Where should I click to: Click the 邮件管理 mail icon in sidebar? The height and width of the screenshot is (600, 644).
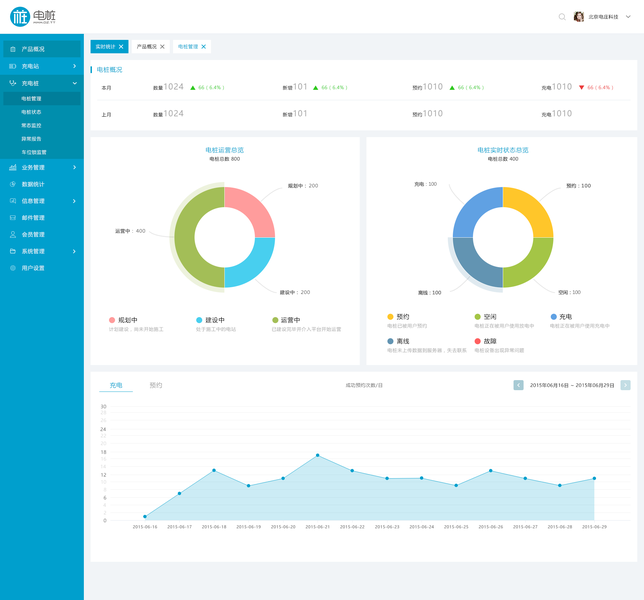(13, 218)
